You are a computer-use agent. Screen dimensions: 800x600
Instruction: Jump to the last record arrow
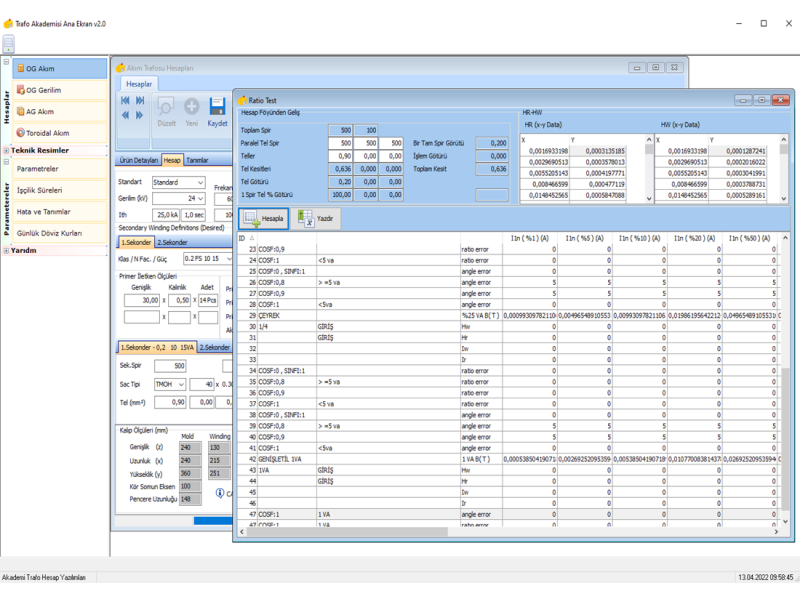138,100
